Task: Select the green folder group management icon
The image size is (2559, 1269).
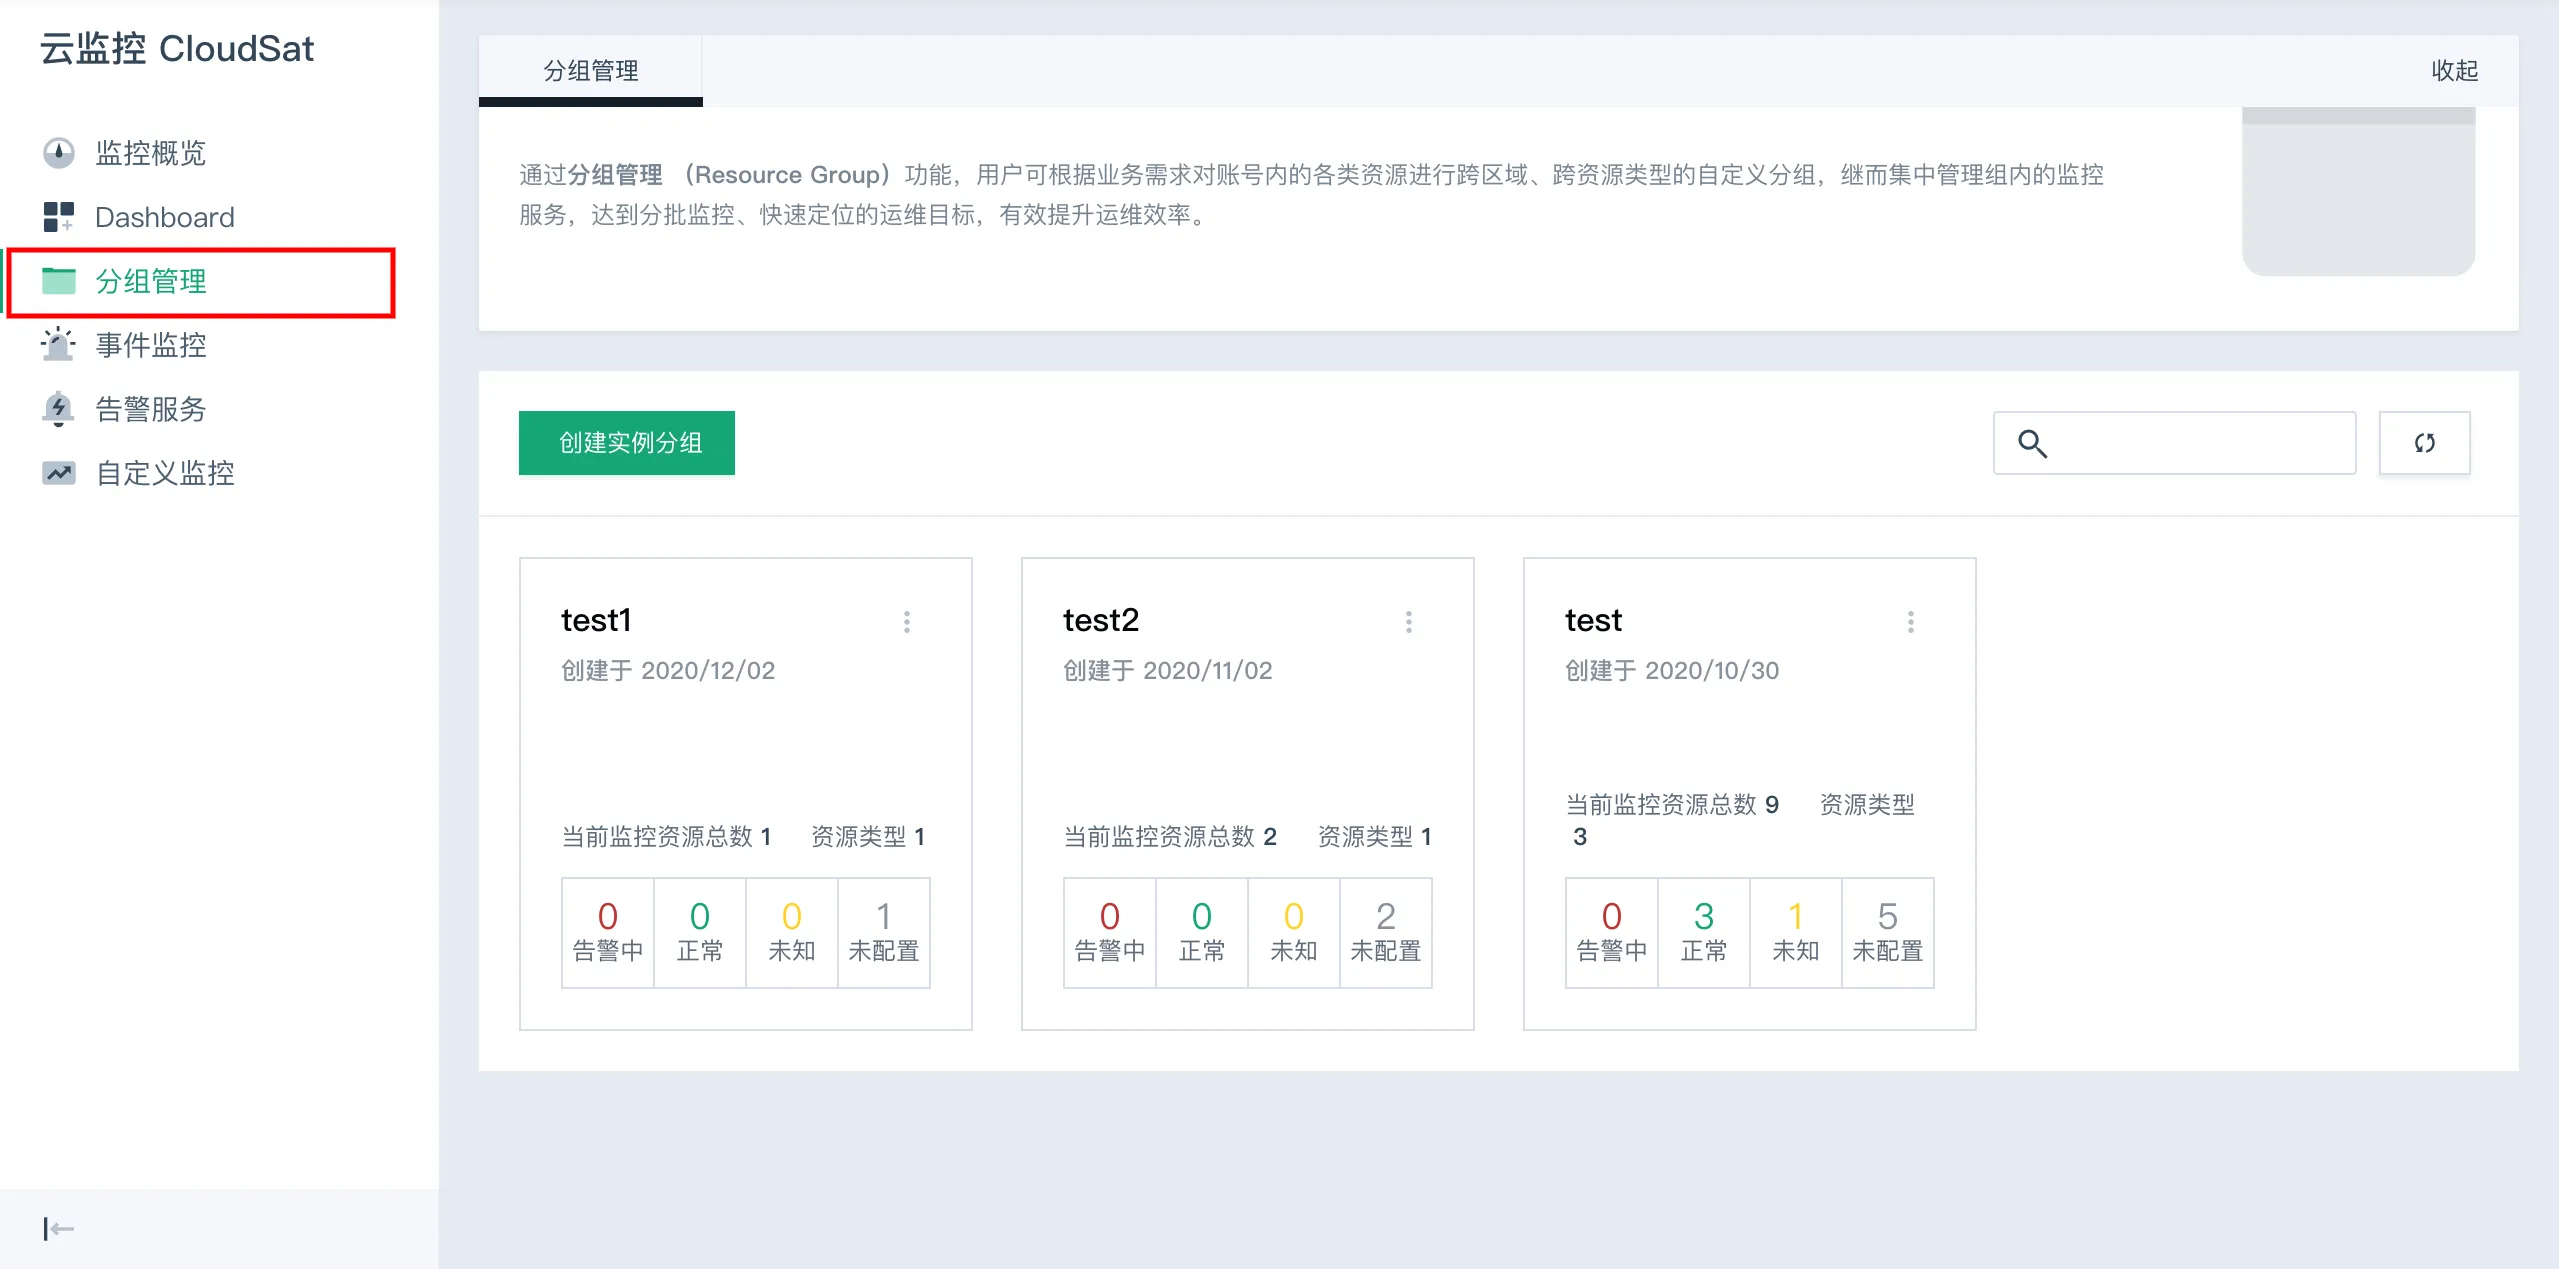Action: 58,281
